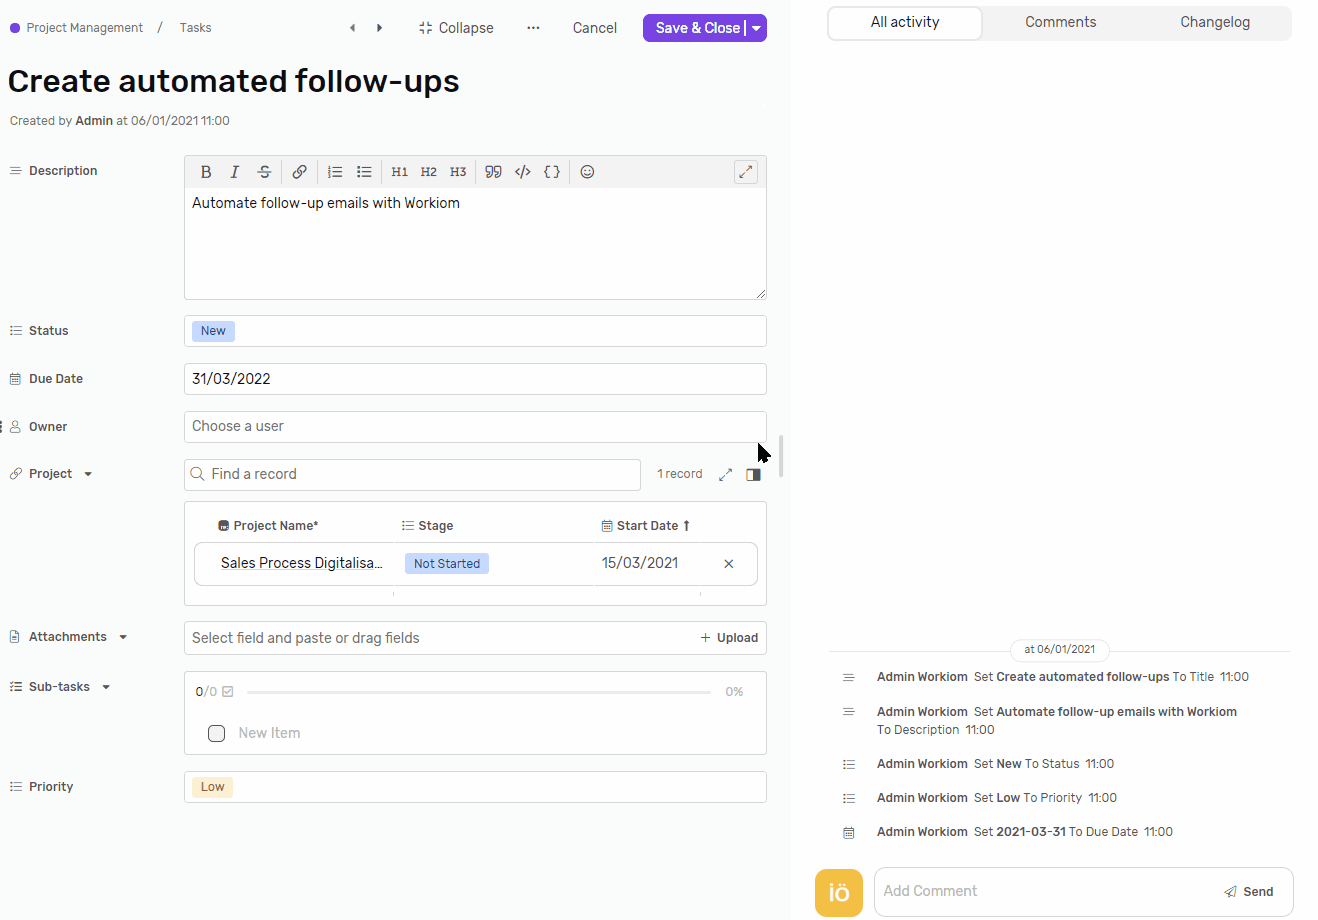Insert a blockquote via quote icon
1318x920 pixels.
coord(493,172)
